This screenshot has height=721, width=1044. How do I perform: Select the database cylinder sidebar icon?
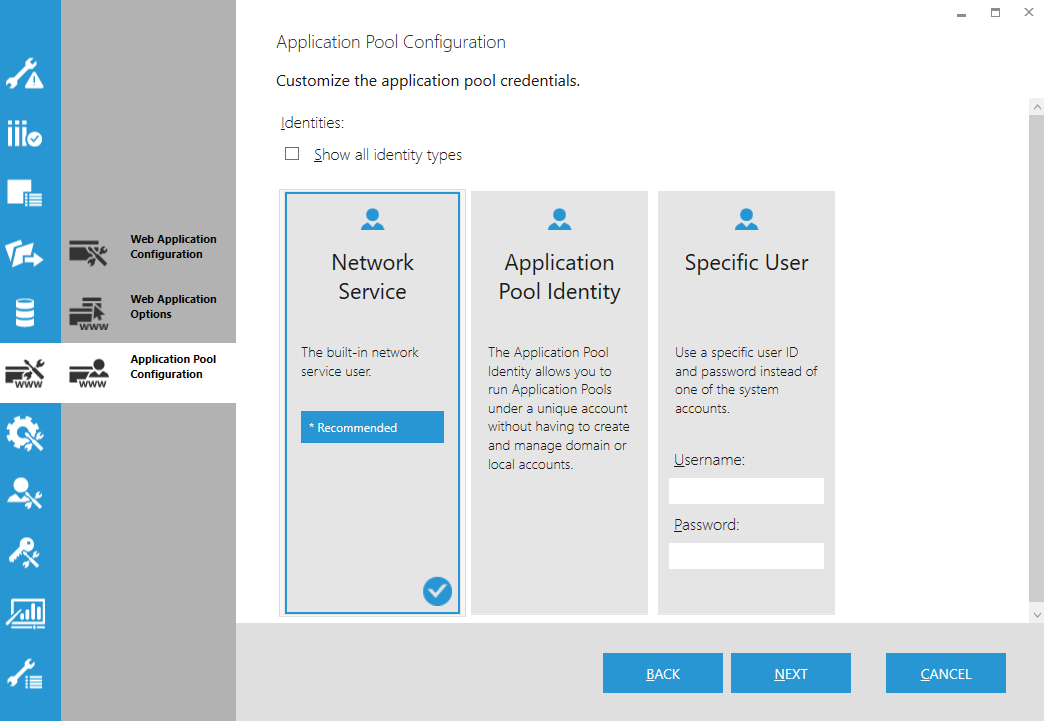pyautogui.click(x=25, y=313)
